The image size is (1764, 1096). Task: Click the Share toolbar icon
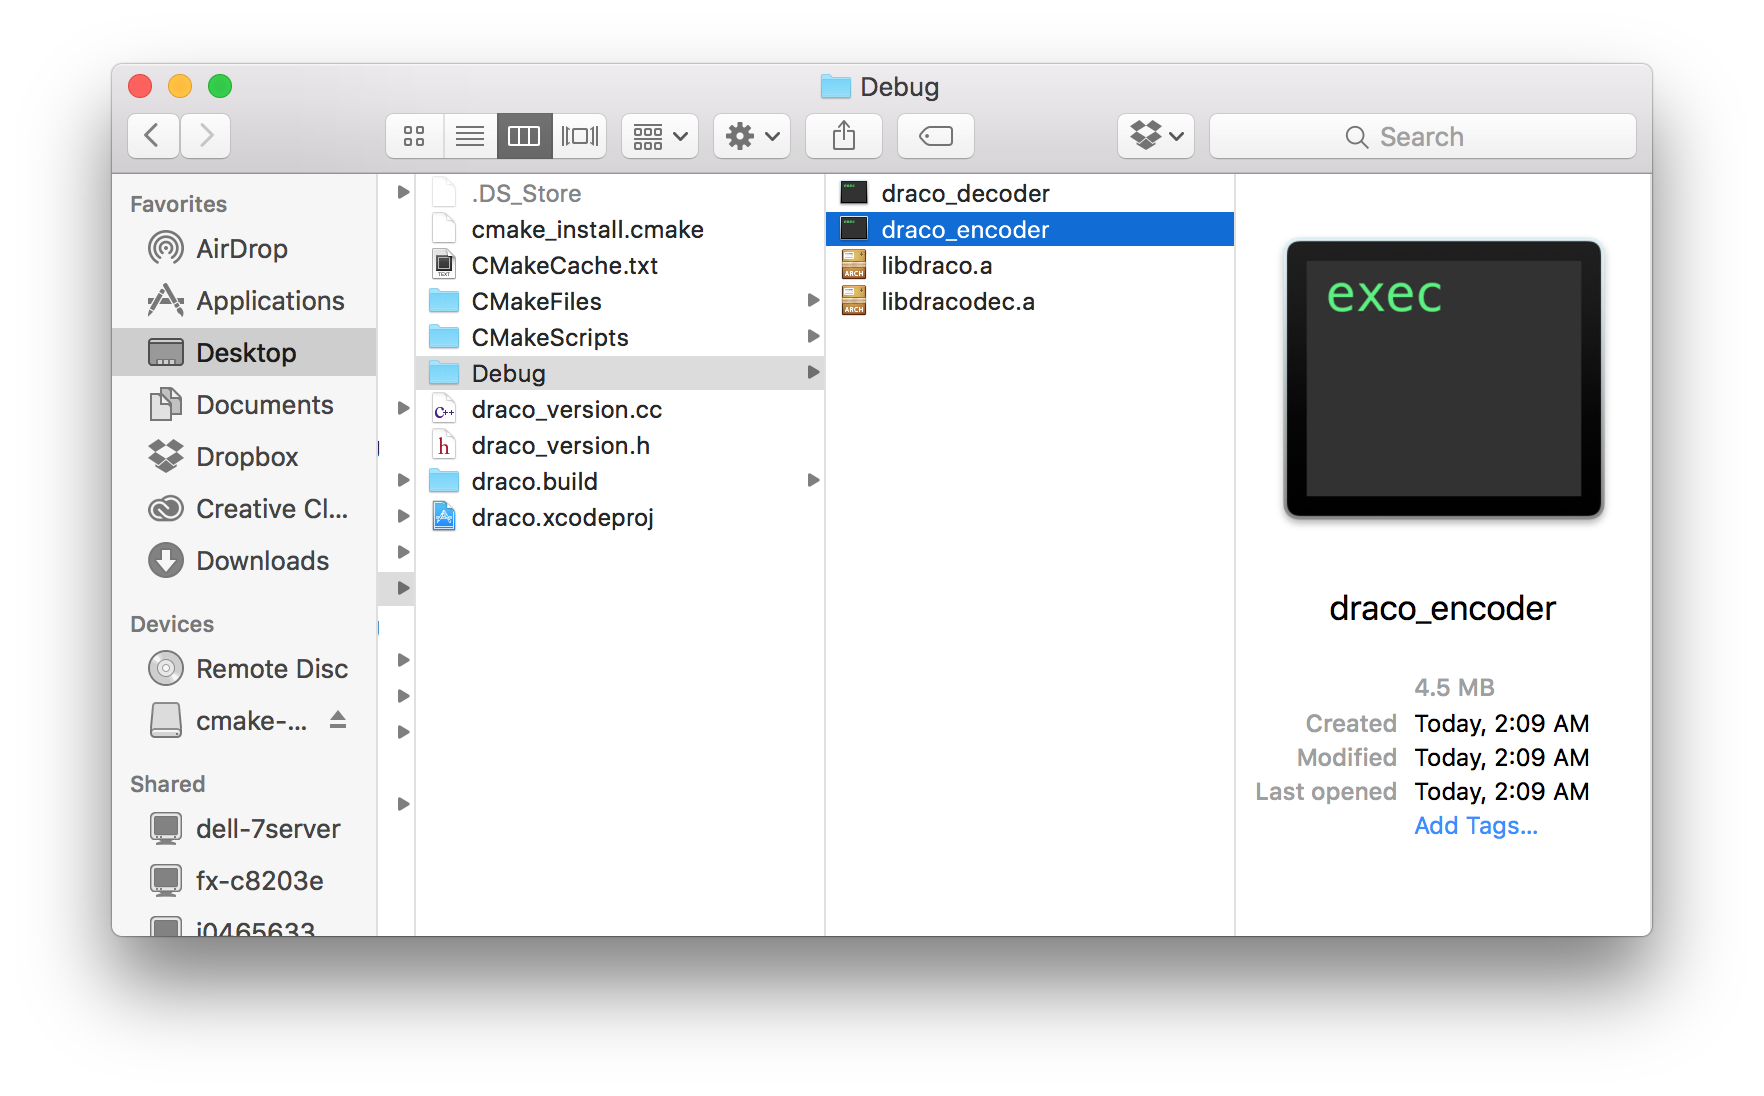(844, 136)
